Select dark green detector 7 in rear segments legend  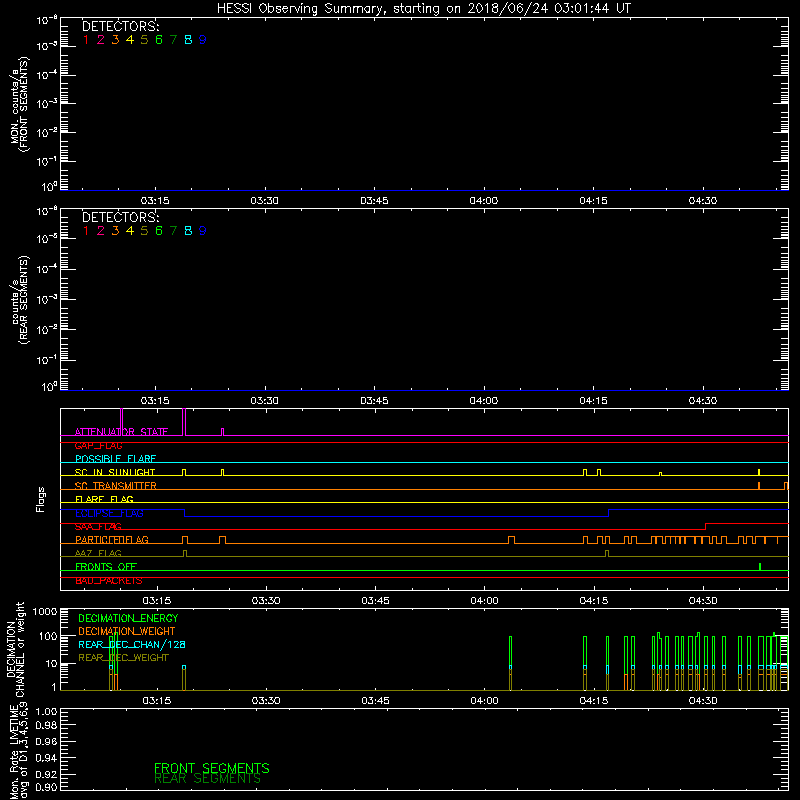click(173, 231)
